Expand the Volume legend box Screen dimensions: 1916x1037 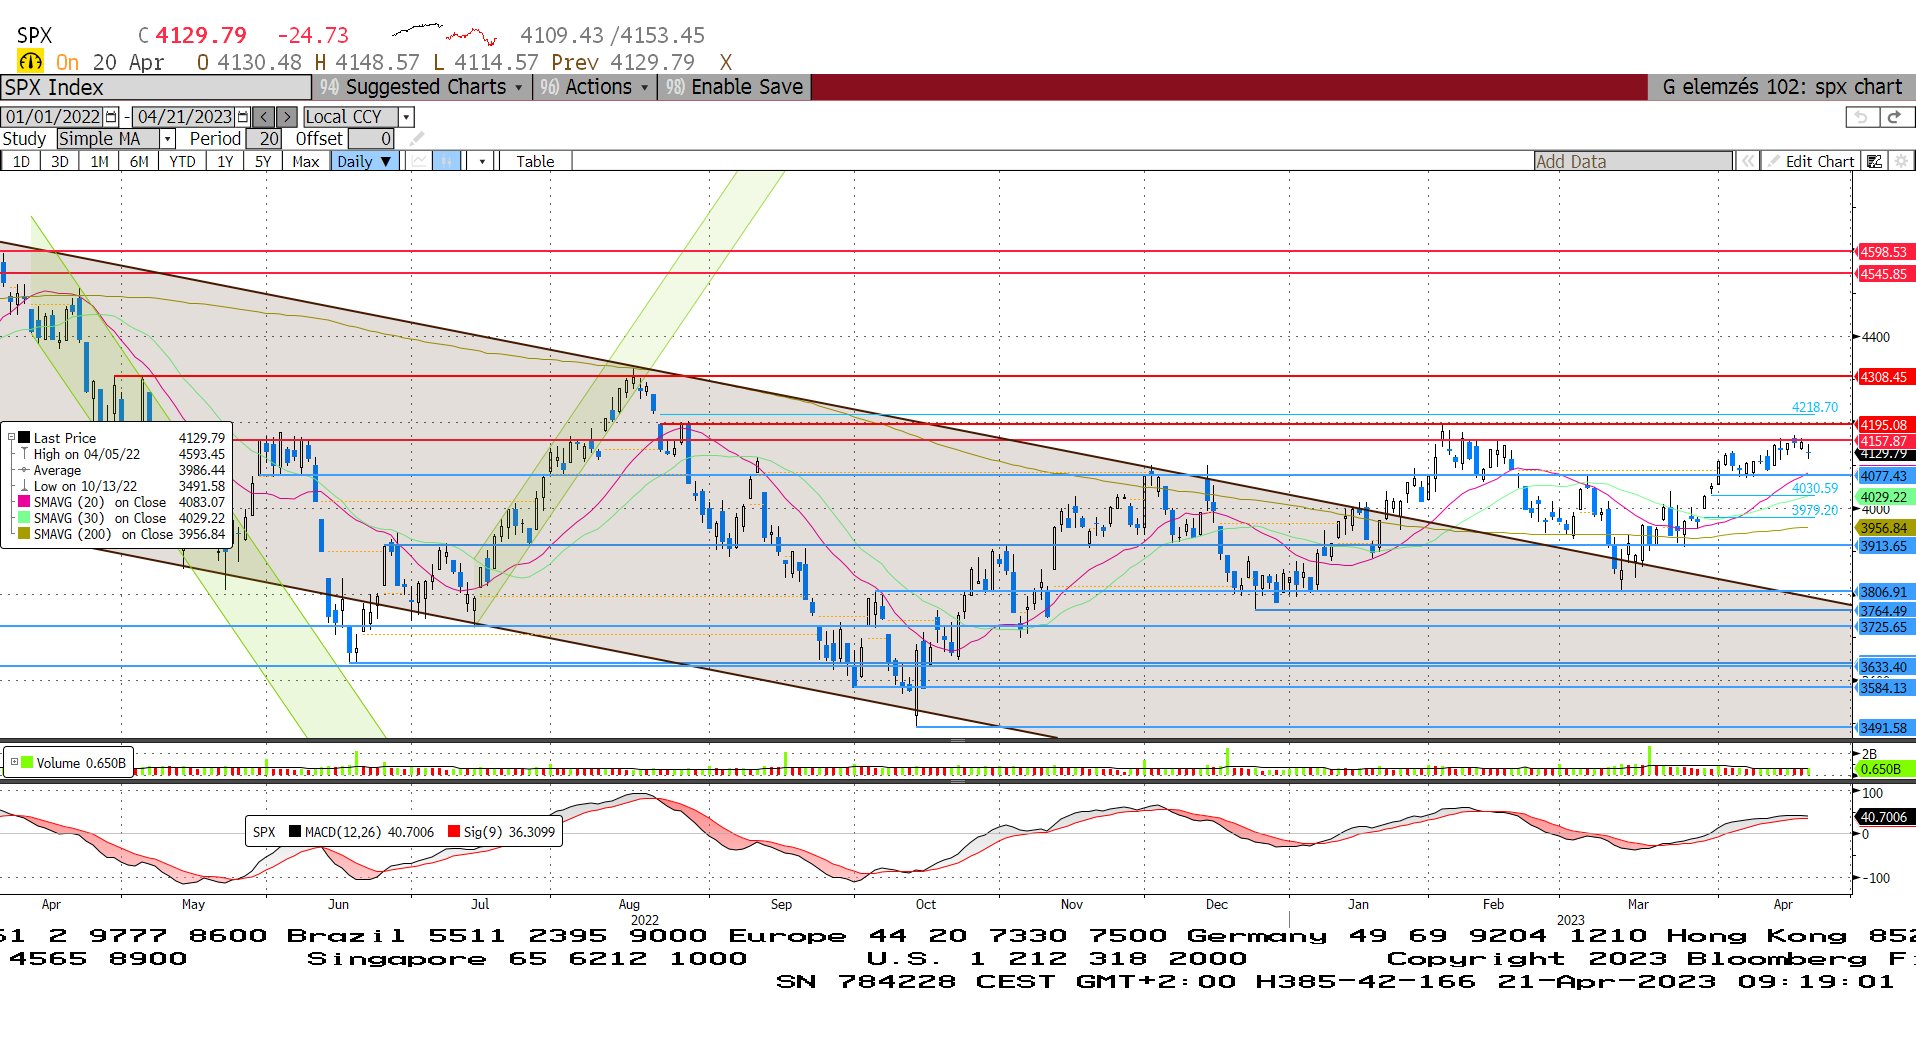pos(14,762)
